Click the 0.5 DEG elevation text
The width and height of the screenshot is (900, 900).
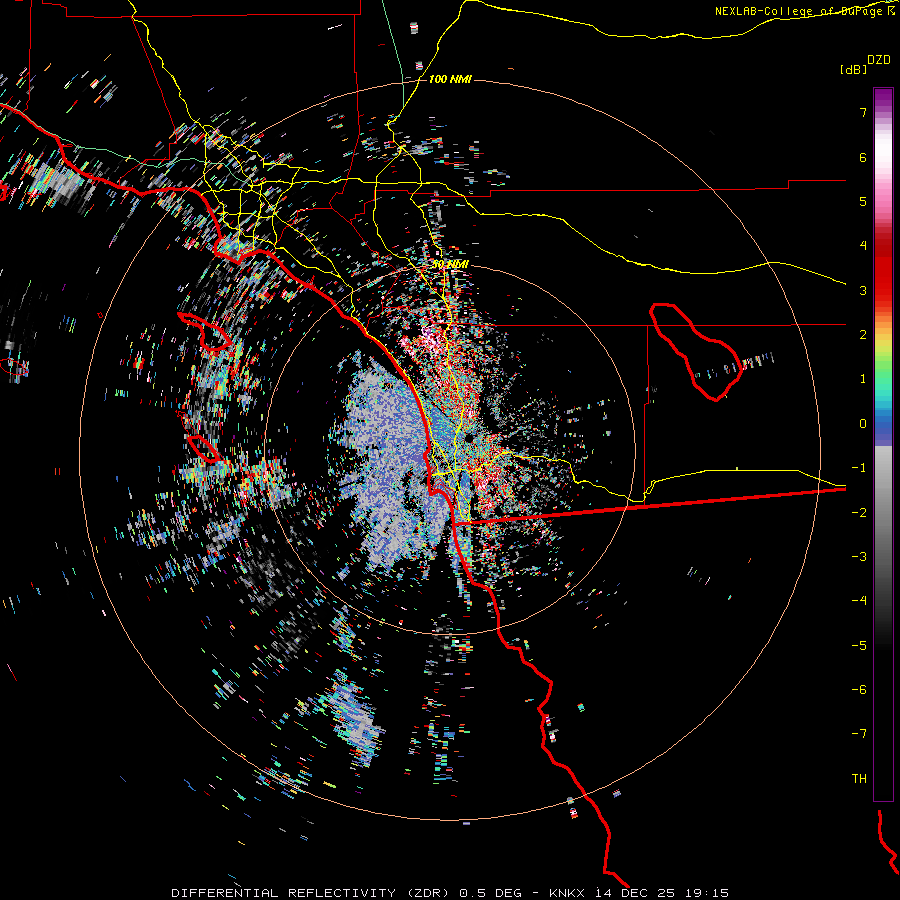(x=491, y=893)
